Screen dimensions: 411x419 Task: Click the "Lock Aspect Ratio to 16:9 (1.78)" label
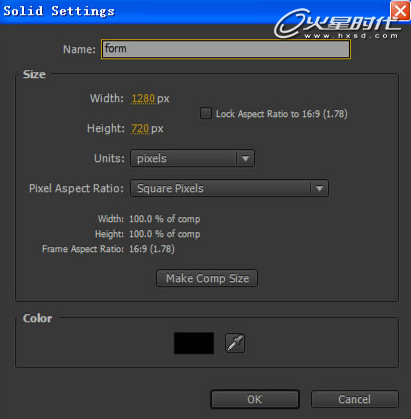pyautogui.click(x=282, y=114)
